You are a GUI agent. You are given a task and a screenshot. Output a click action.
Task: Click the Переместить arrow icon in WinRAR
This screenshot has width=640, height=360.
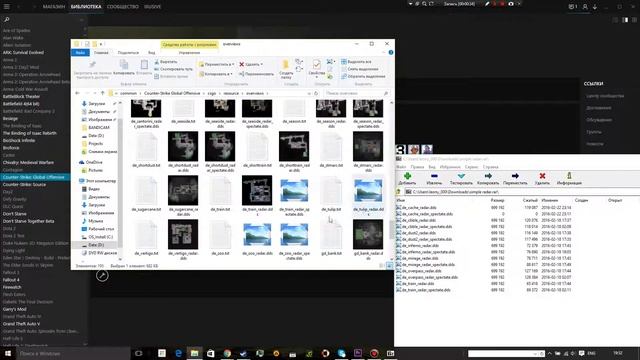[x=515, y=176]
